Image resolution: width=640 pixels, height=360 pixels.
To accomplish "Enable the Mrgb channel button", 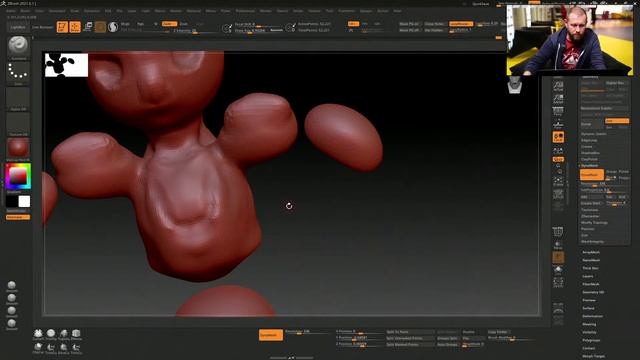I will [x=125, y=24].
